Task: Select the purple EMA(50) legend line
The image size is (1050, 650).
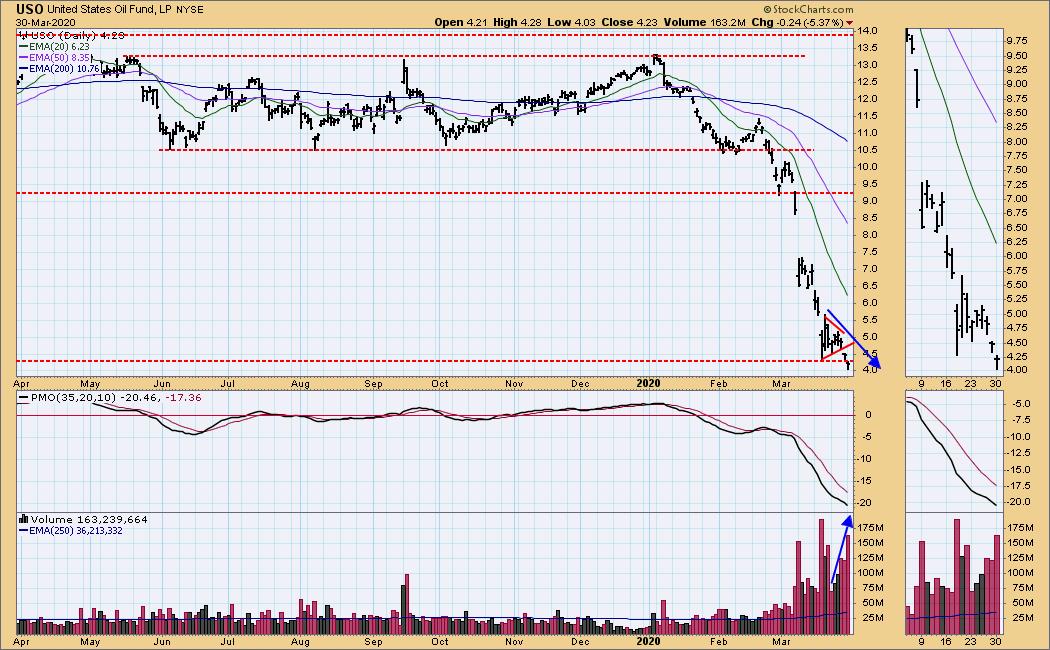Action: click(23, 58)
